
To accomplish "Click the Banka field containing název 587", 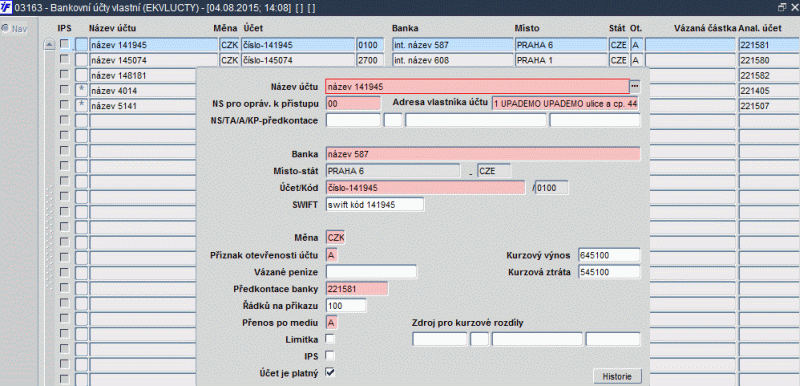I will tap(482, 154).
